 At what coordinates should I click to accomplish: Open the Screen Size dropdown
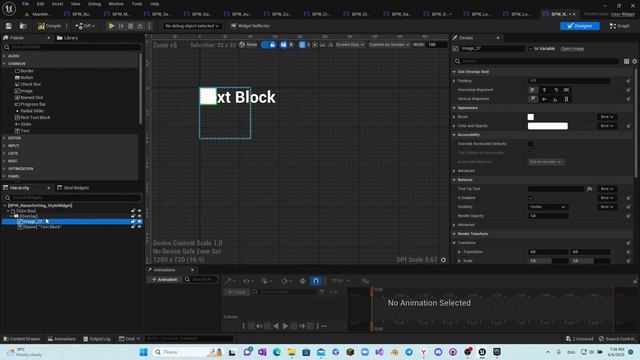(x=349, y=44)
